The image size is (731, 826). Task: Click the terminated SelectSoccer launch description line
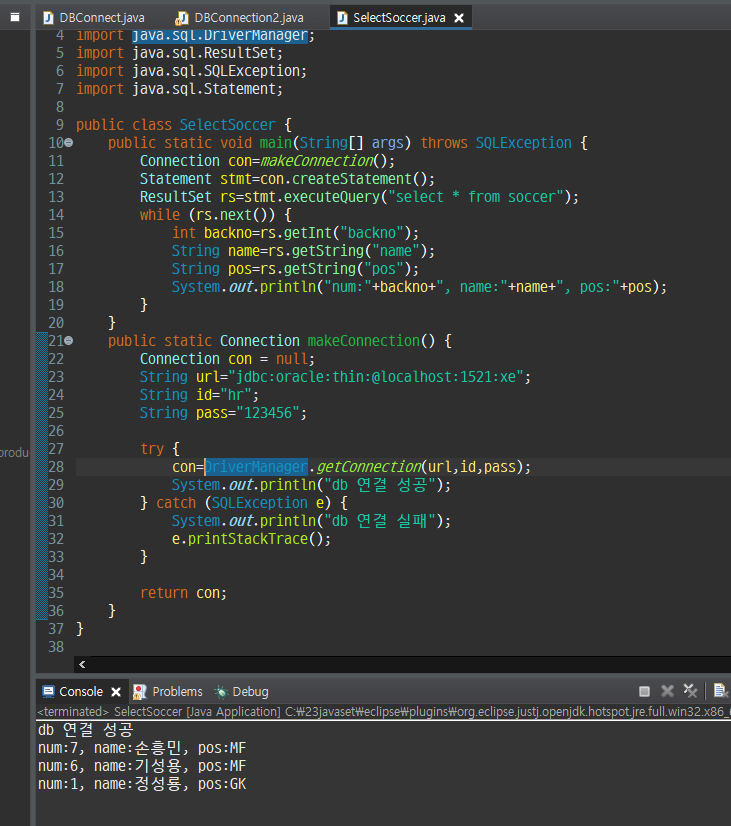click(383, 712)
